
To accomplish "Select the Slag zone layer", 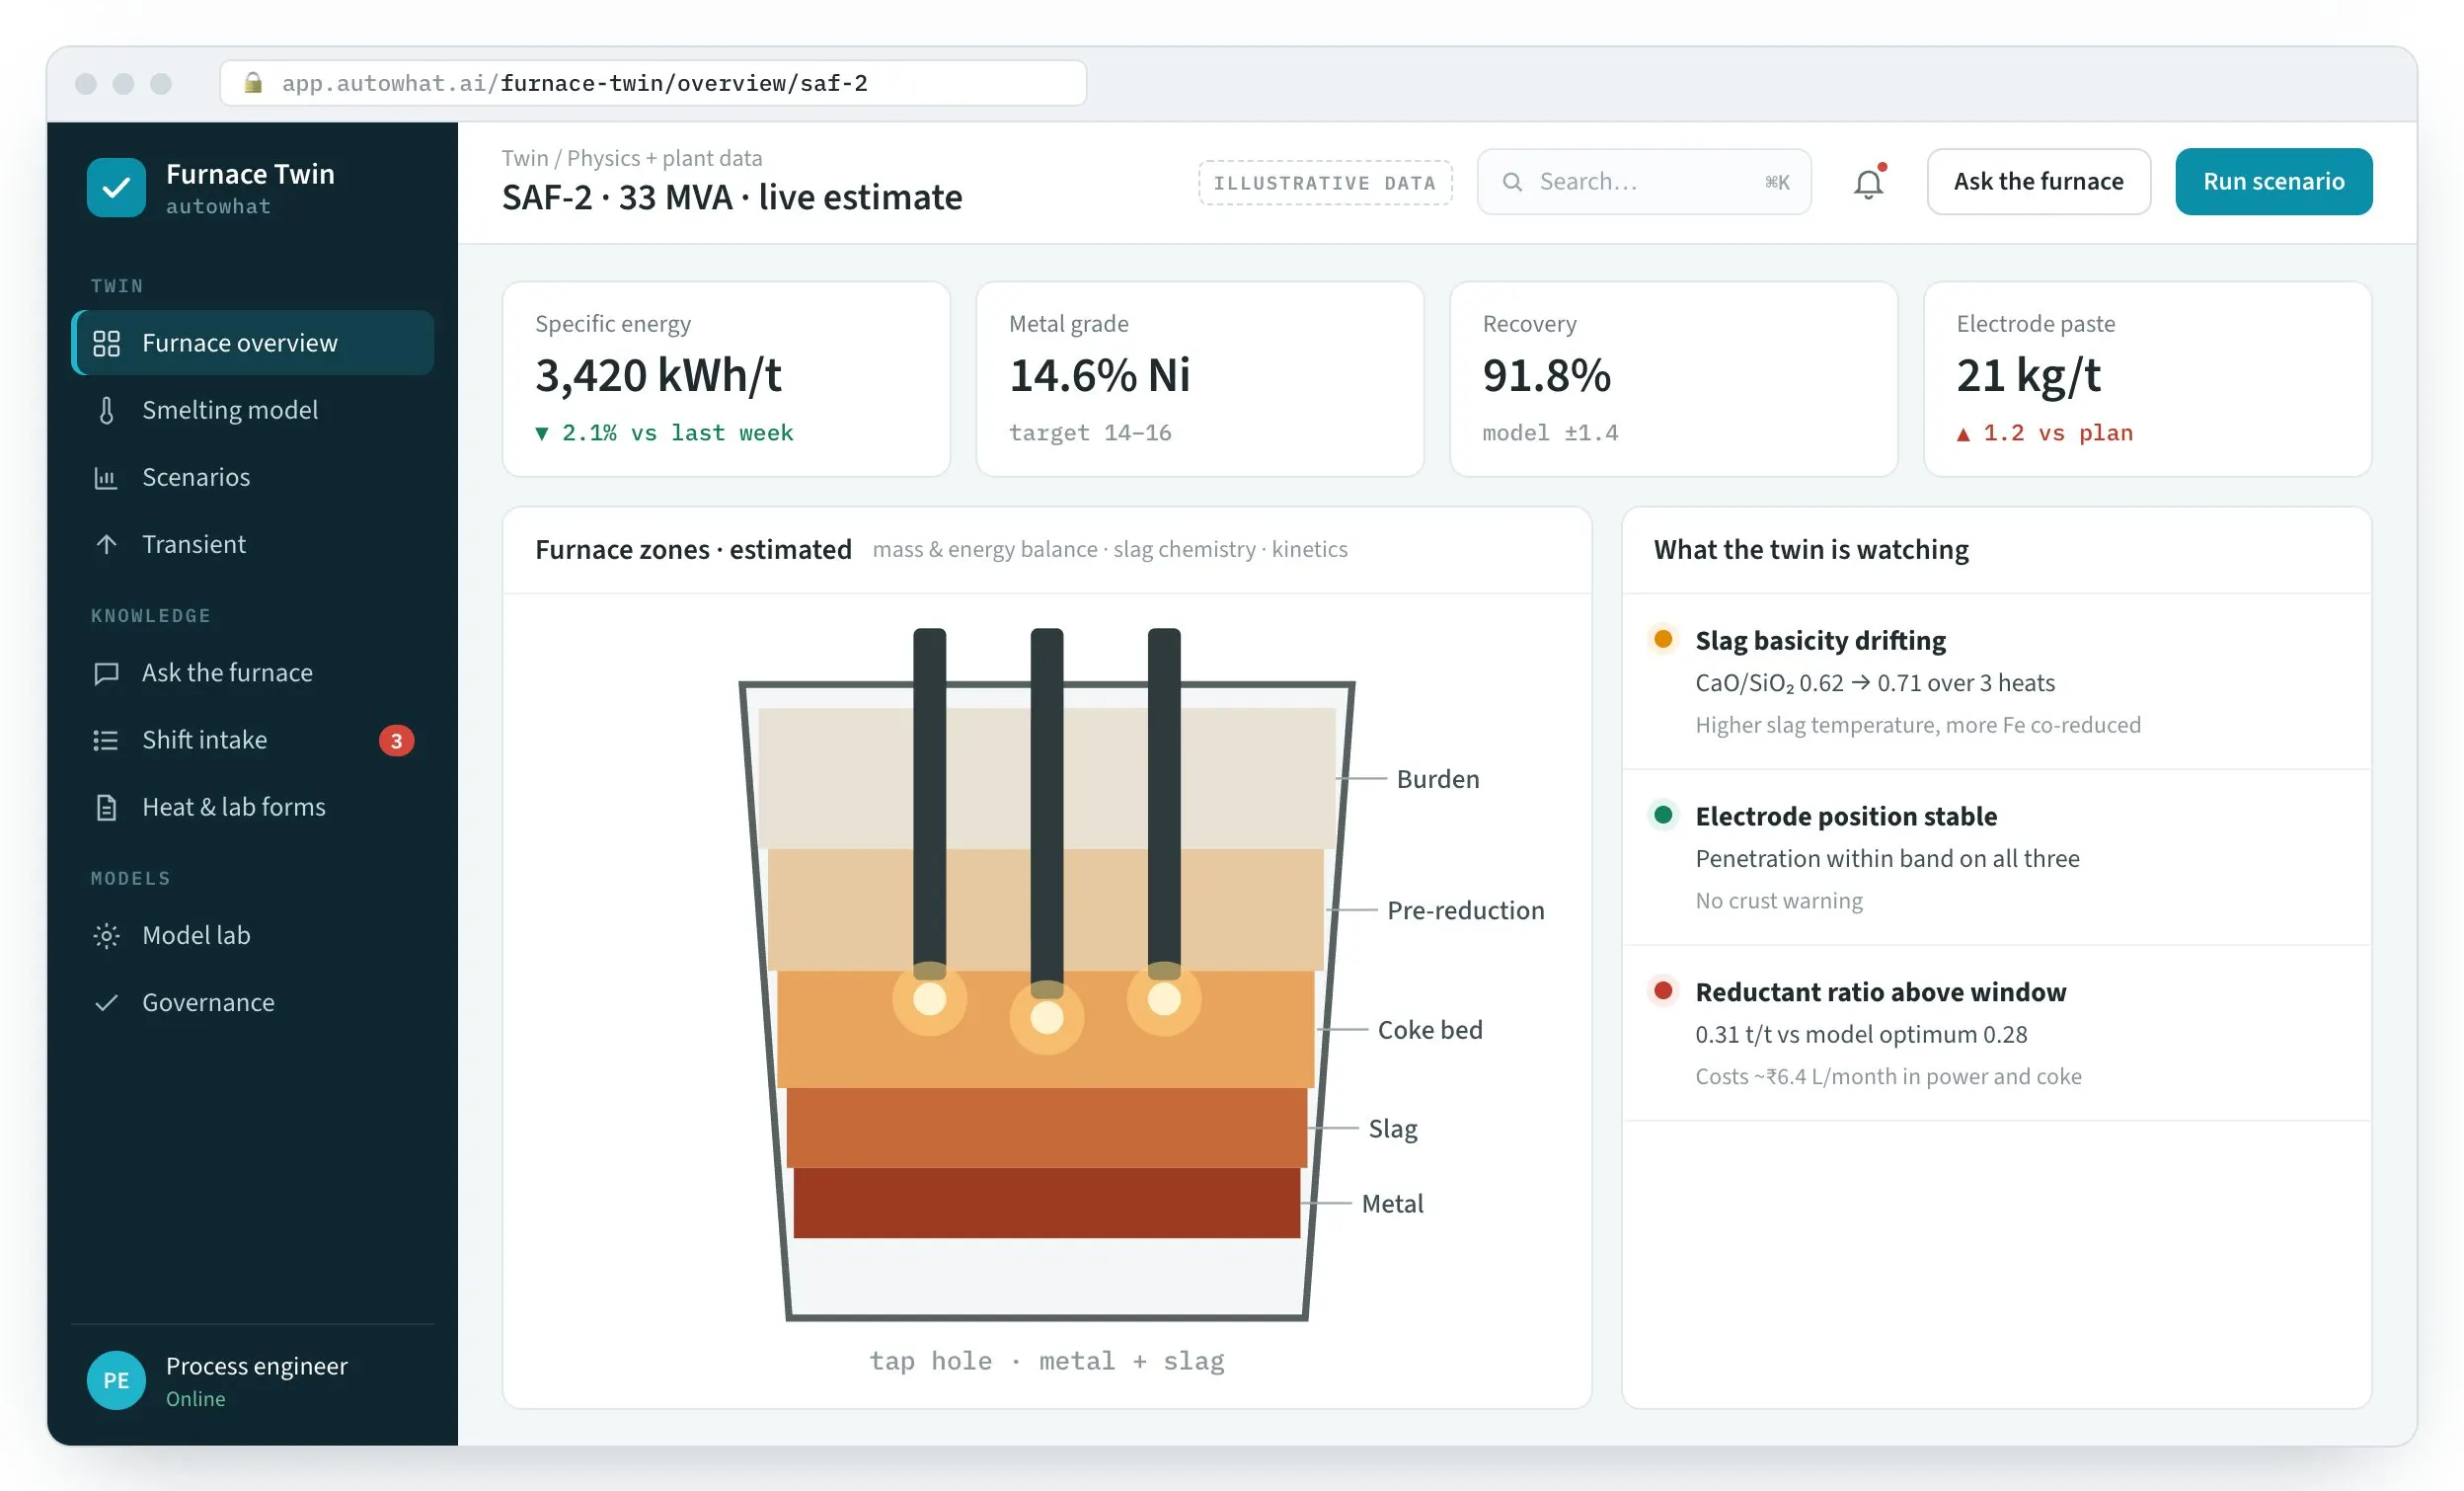I will (x=1047, y=1128).
